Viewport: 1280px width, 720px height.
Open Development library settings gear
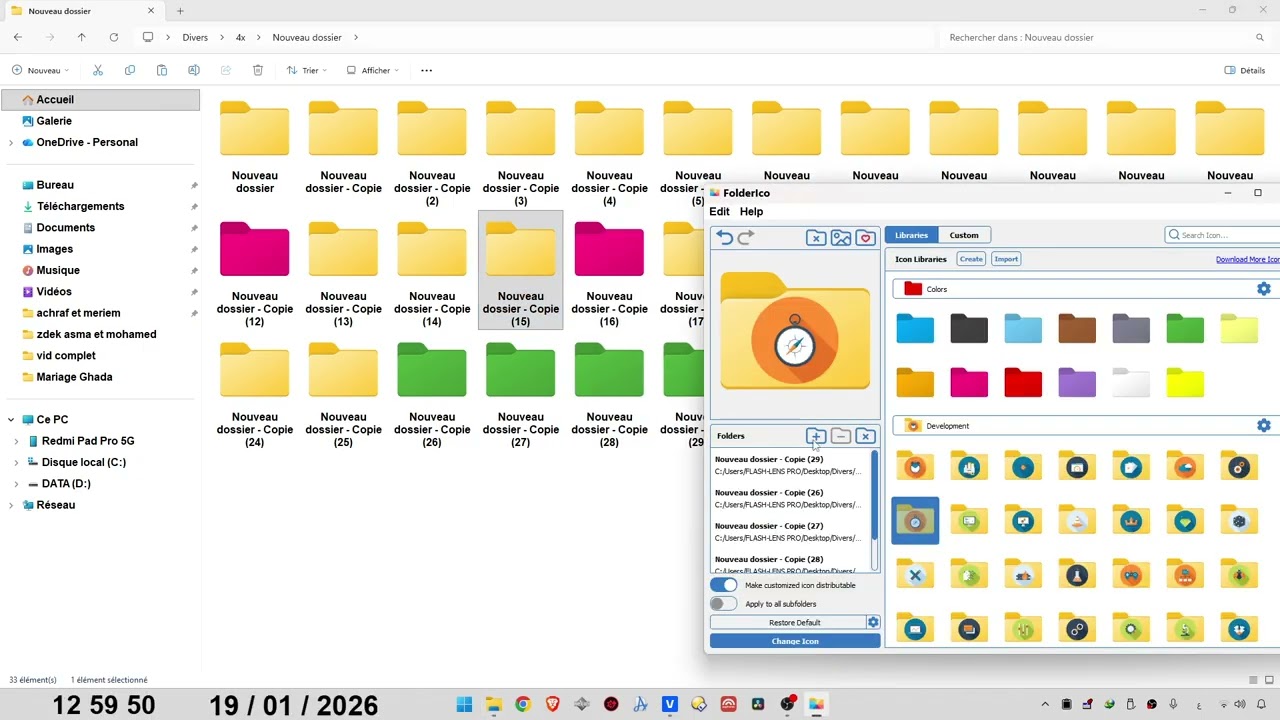click(1264, 426)
